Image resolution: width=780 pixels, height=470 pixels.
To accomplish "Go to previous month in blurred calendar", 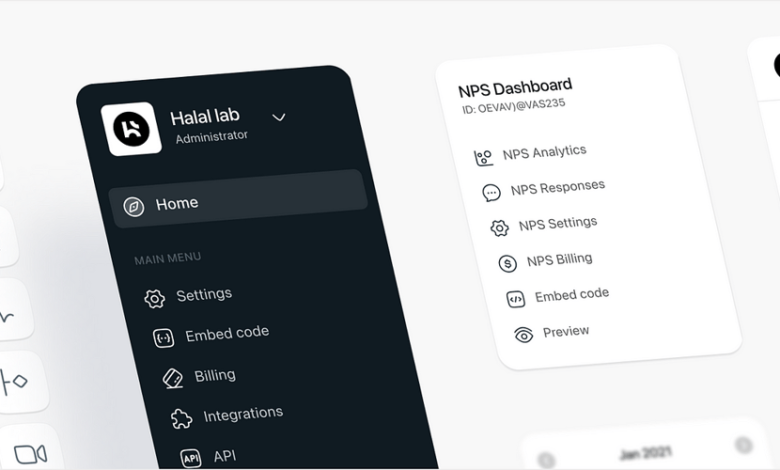I will (x=546, y=459).
